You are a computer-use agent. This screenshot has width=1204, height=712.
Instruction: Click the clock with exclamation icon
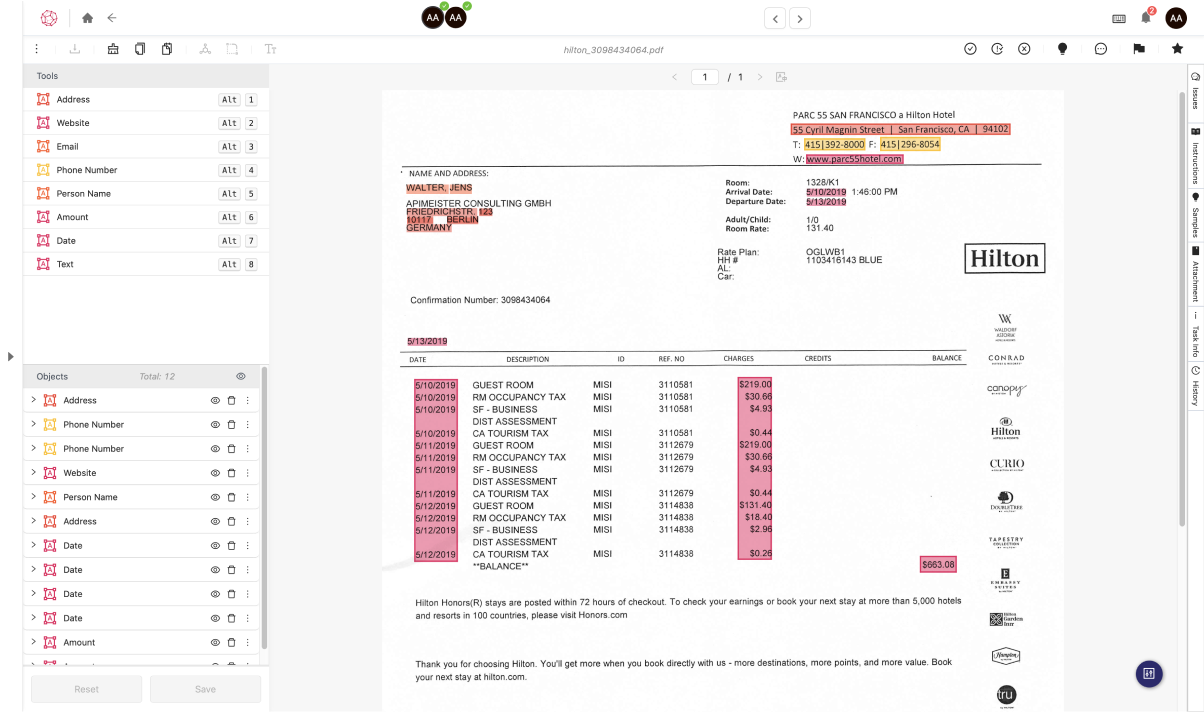[997, 49]
